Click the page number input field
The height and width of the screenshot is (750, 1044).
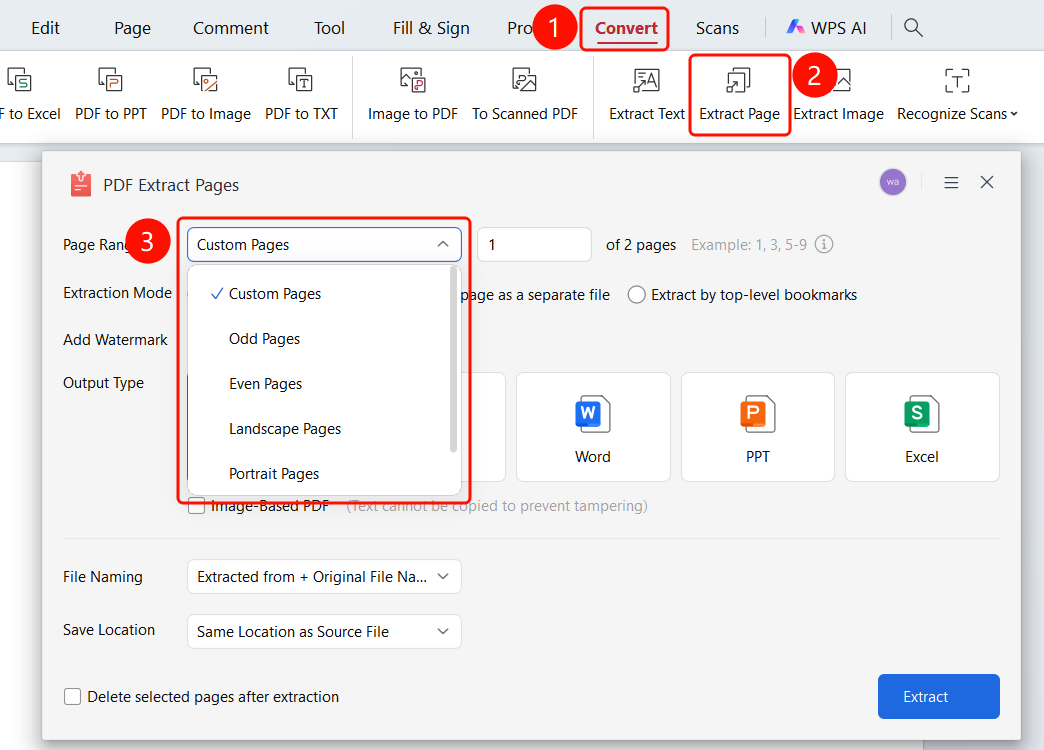534,244
